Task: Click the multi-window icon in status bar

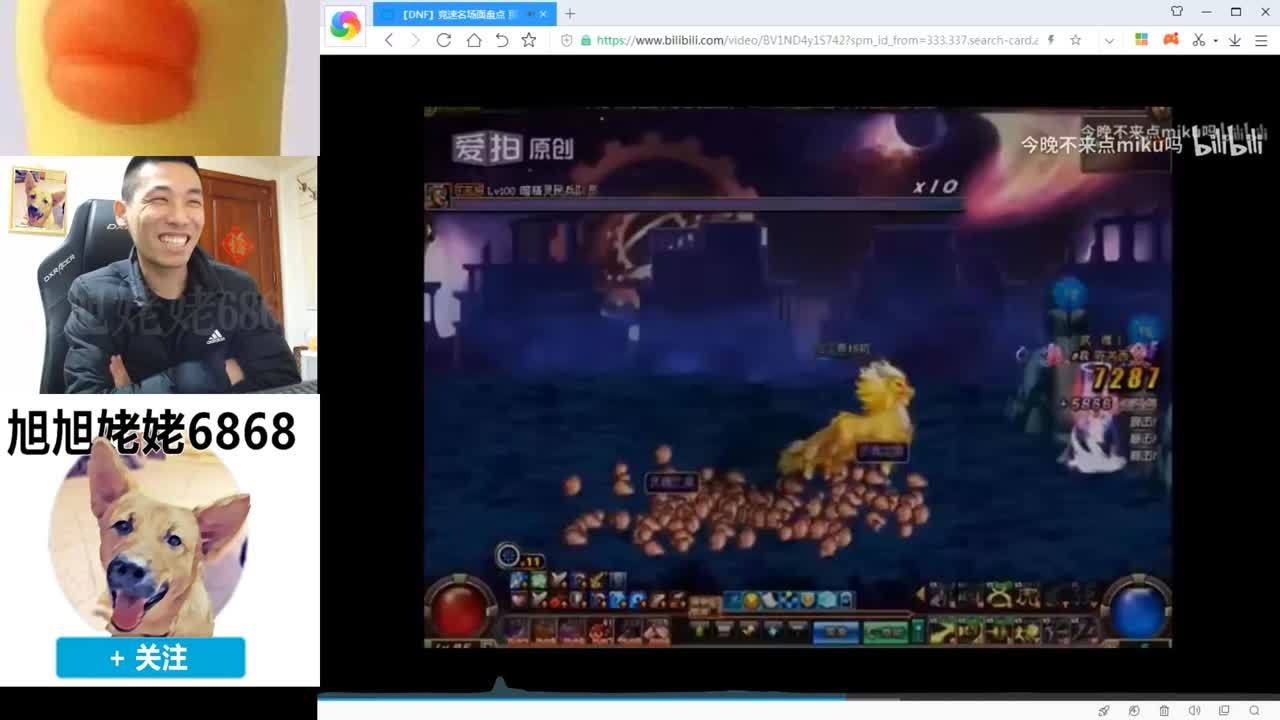Action: pyautogui.click(x=1224, y=711)
